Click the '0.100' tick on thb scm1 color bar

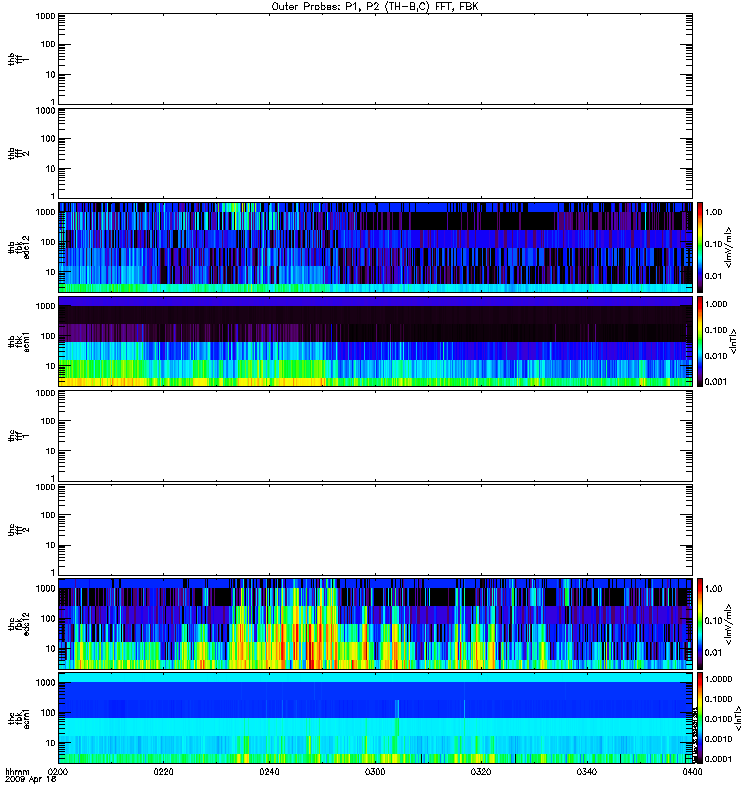tap(715, 330)
